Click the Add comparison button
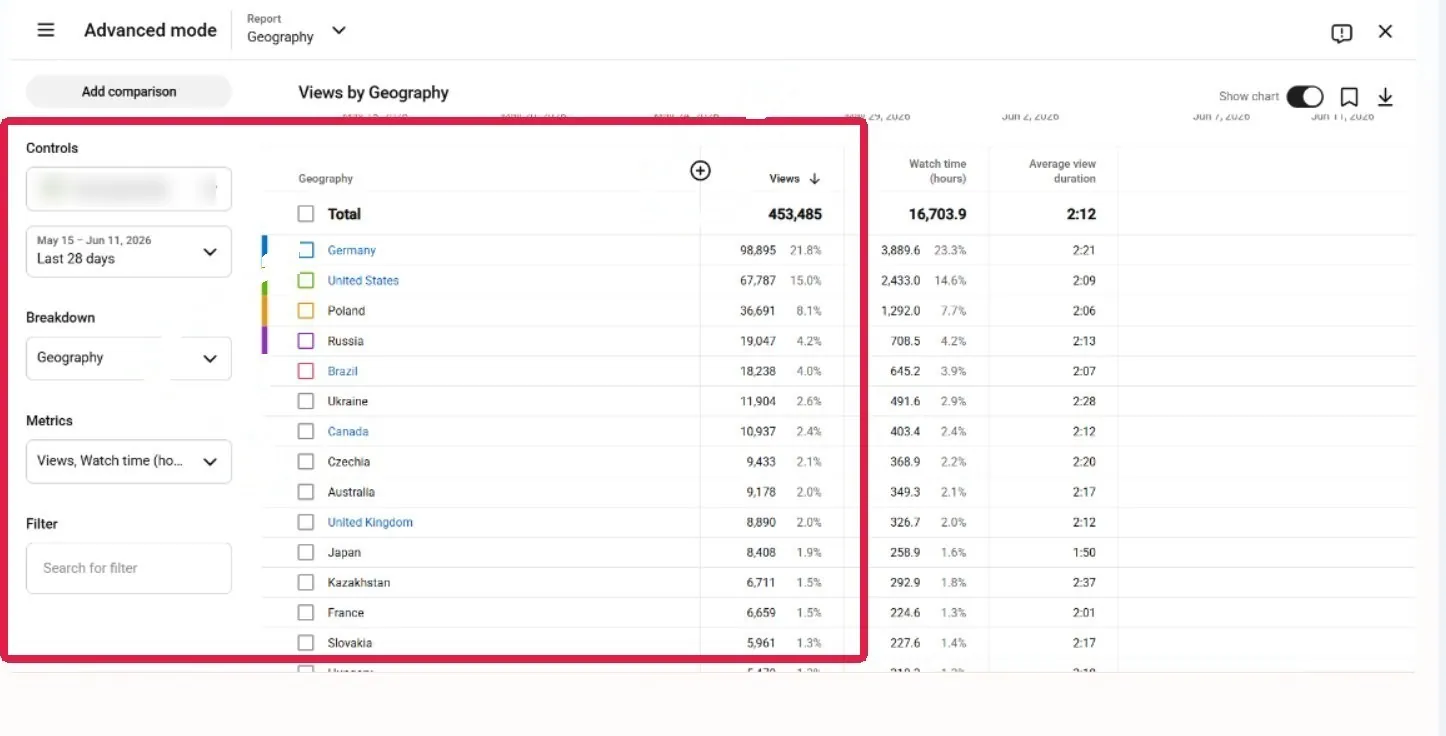 pyautogui.click(x=129, y=92)
